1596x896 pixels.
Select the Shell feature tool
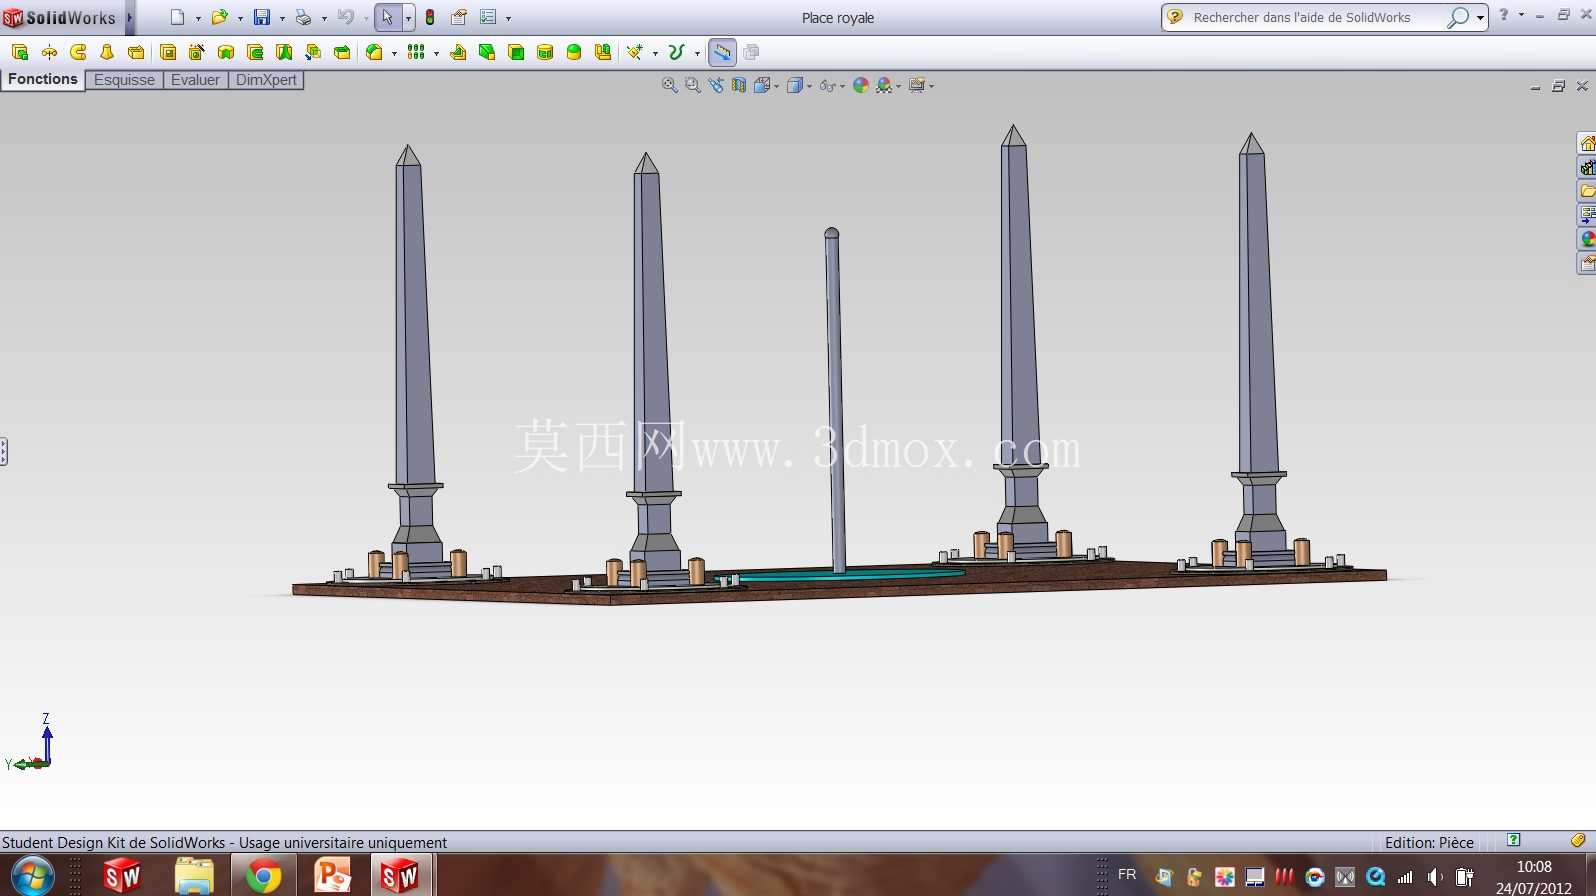(516, 52)
